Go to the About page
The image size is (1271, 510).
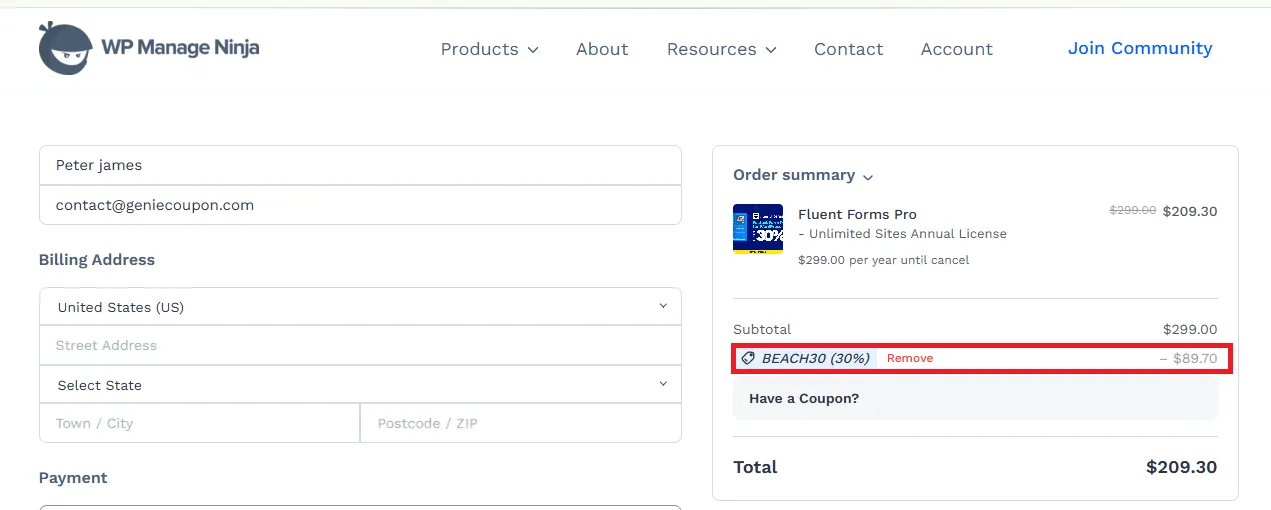coord(602,49)
